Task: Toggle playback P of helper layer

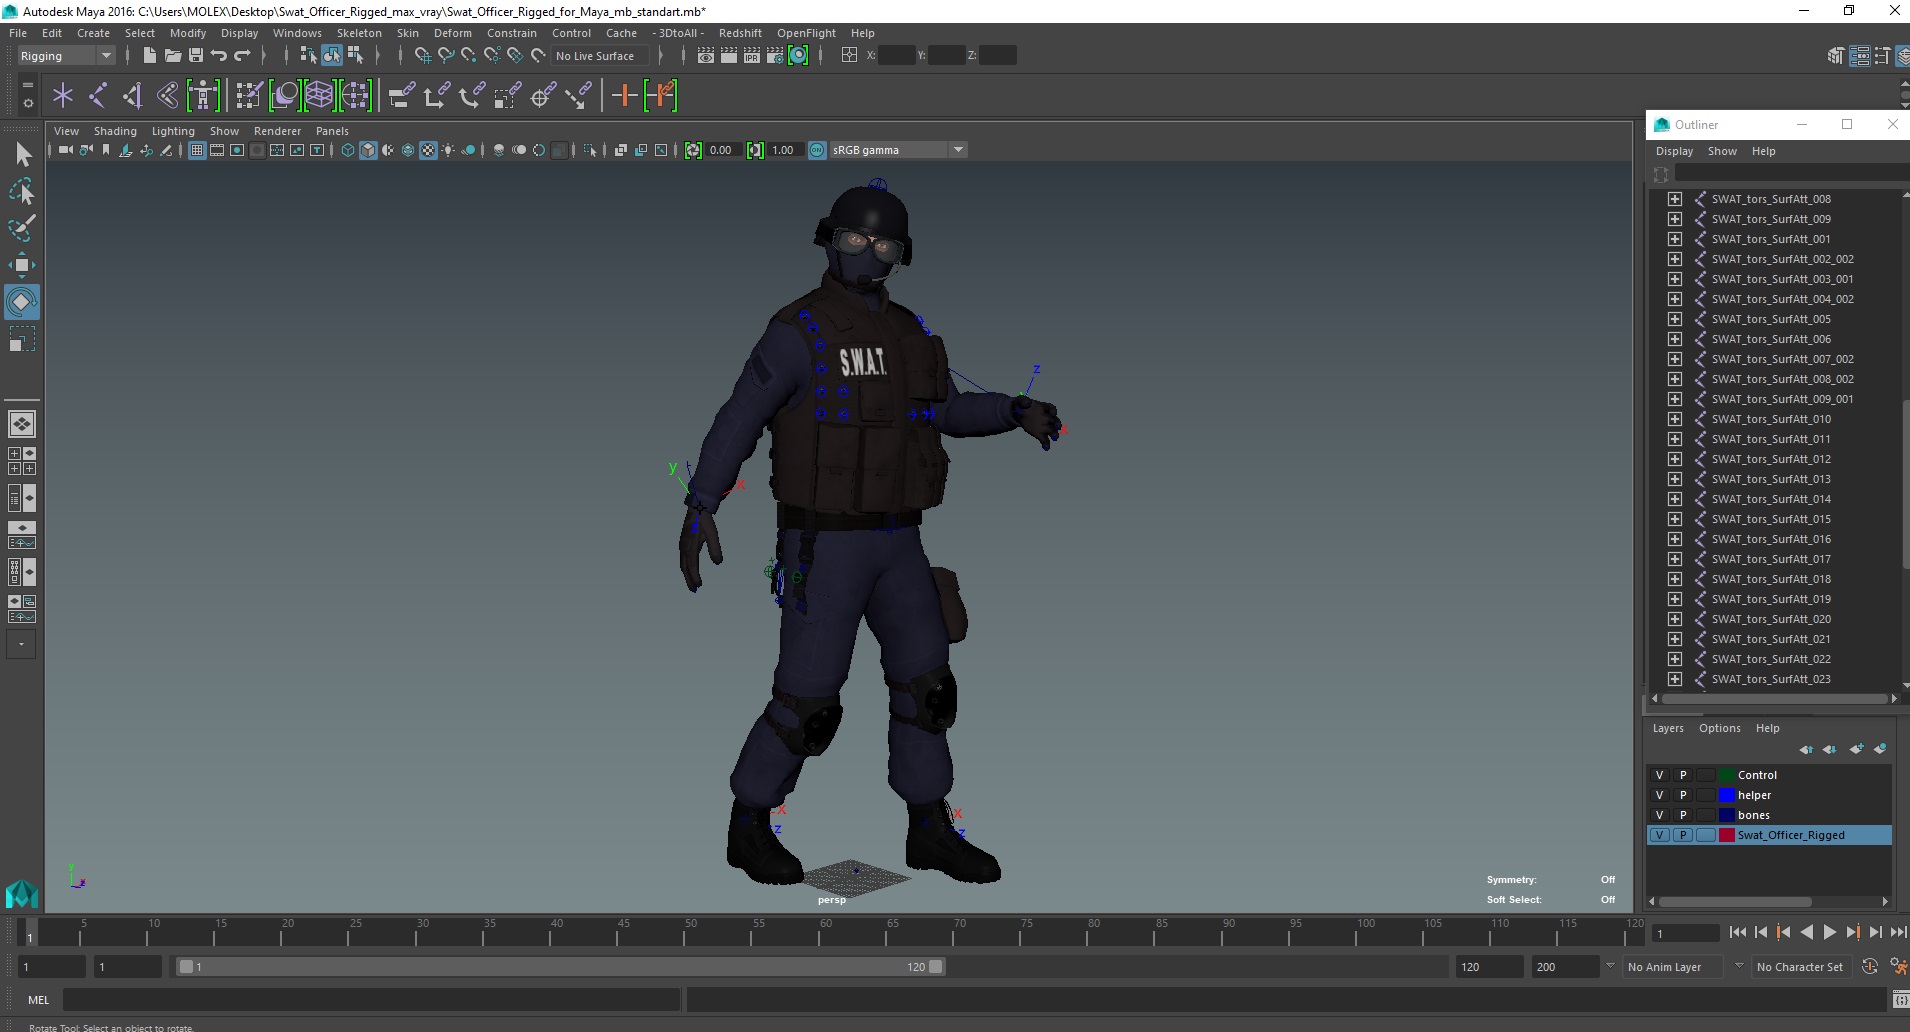Action: (1683, 795)
